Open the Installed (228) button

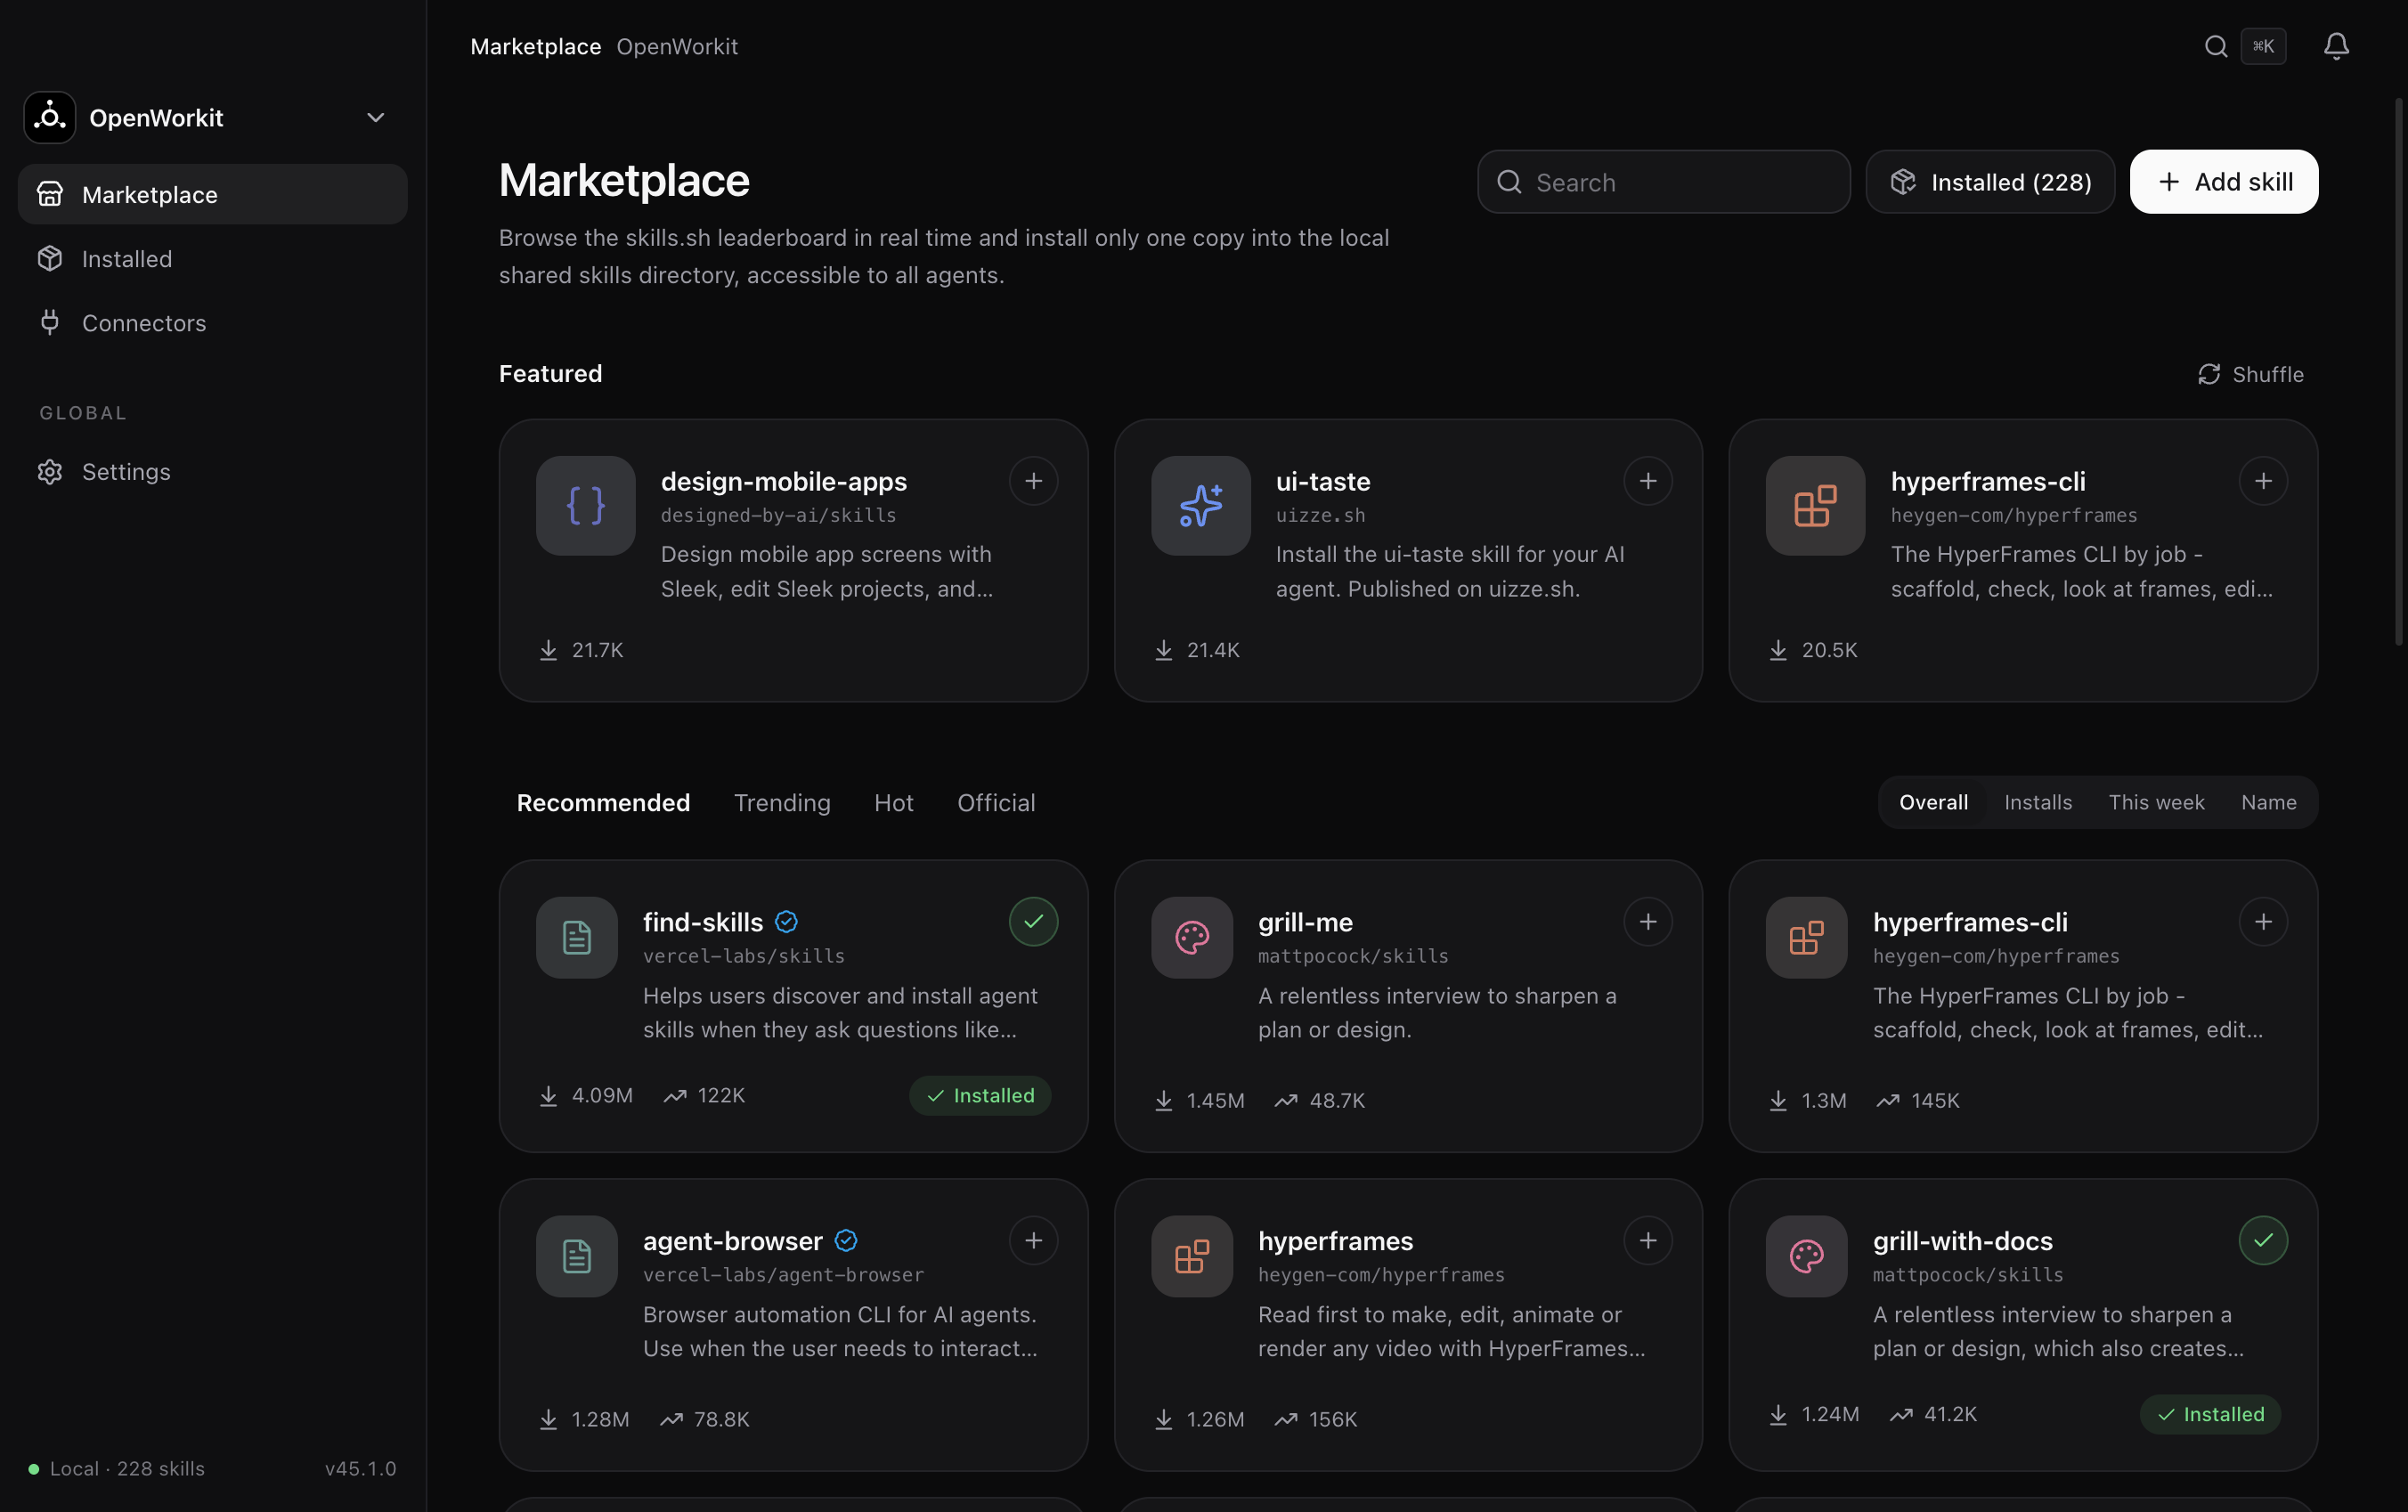click(1989, 182)
